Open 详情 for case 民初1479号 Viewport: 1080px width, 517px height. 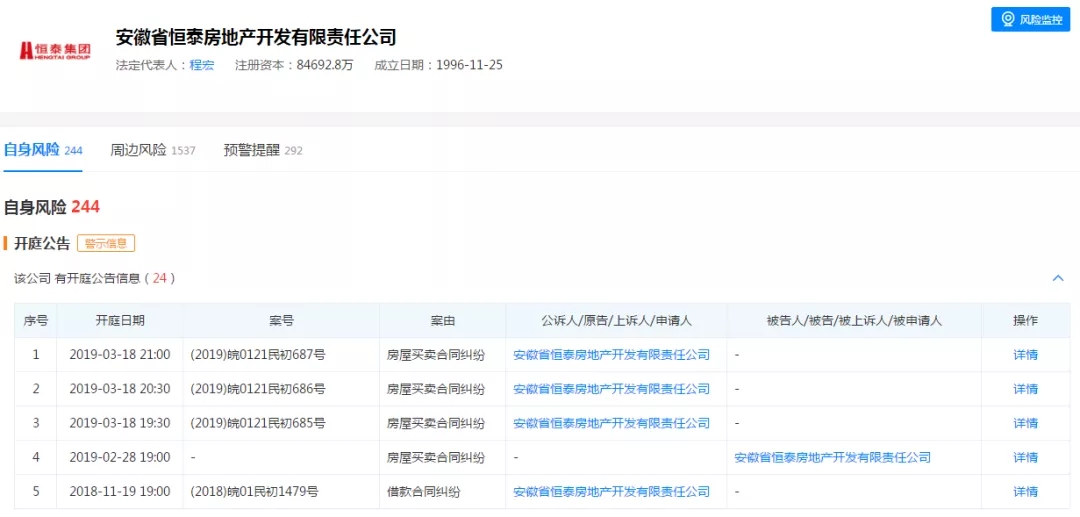click(x=1026, y=492)
